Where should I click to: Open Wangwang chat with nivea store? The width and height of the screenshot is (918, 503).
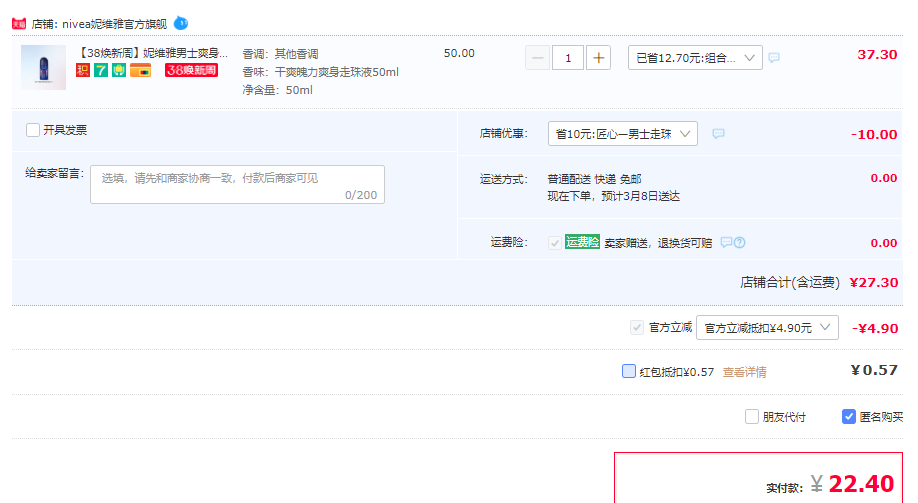[x=181, y=23]
